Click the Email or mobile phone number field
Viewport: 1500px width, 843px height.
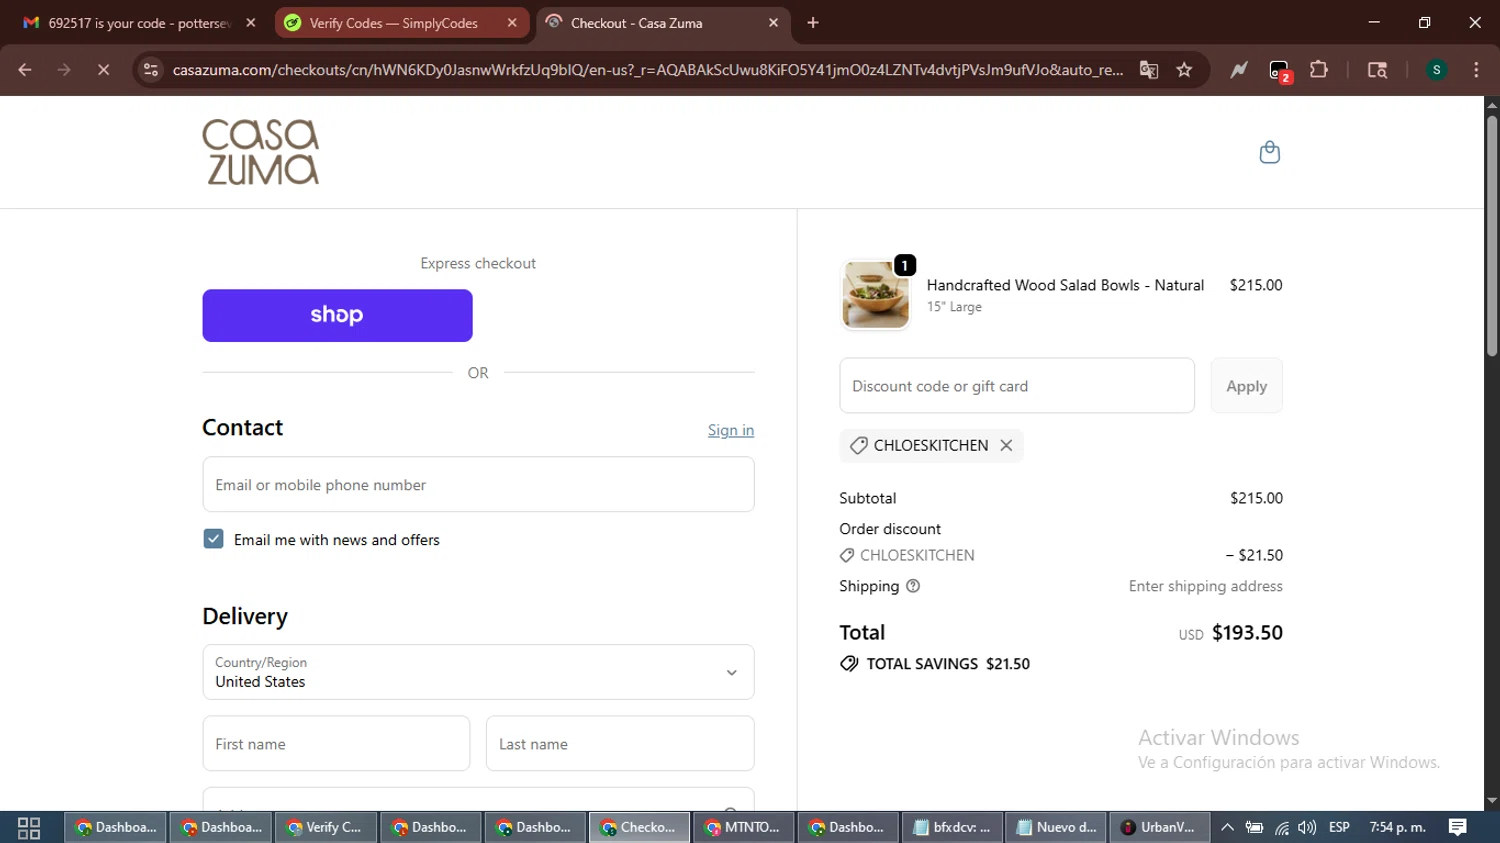pyautogui.click(x=478, y=485)
